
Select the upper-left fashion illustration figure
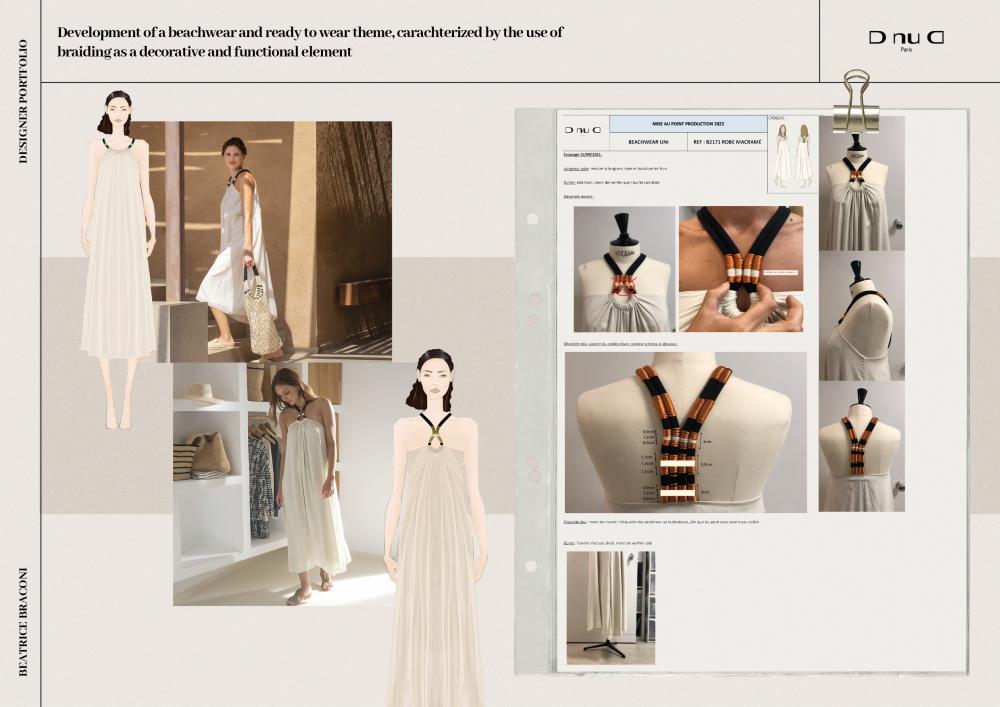click(119, 255)
